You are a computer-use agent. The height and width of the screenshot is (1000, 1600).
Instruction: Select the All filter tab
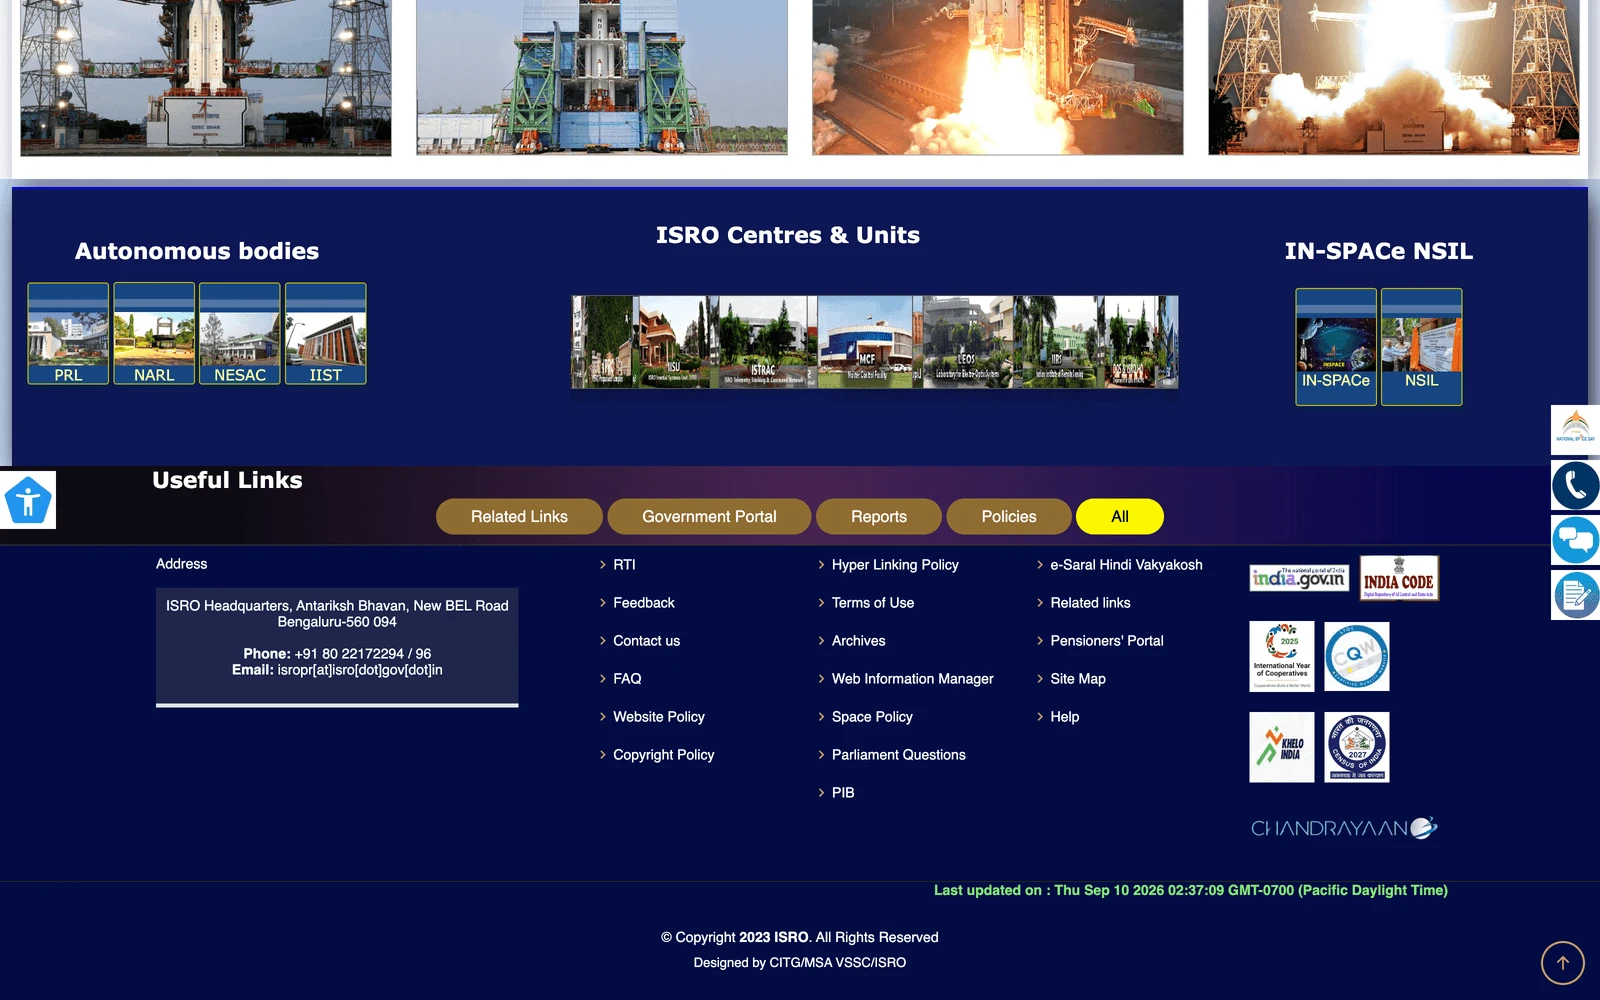coord(1120,517)
